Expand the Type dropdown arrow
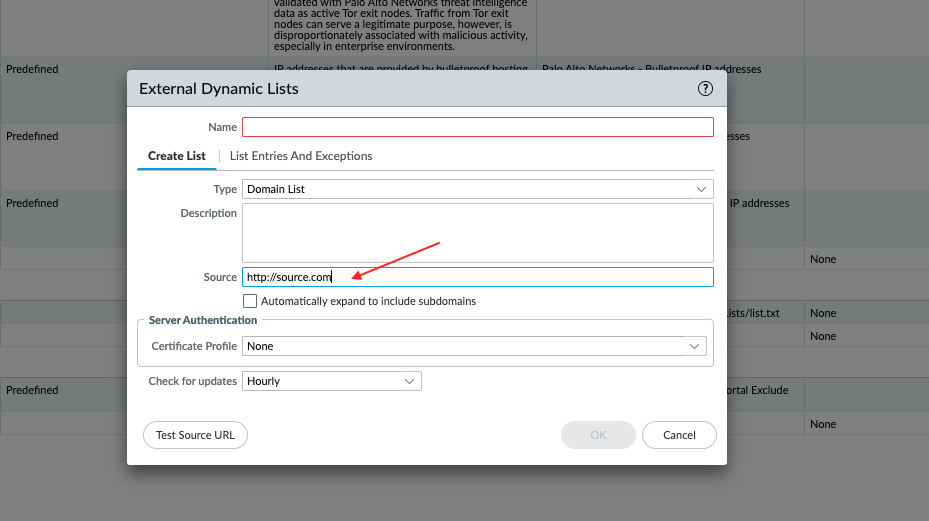The image size is (929, 521). (701, 189)
